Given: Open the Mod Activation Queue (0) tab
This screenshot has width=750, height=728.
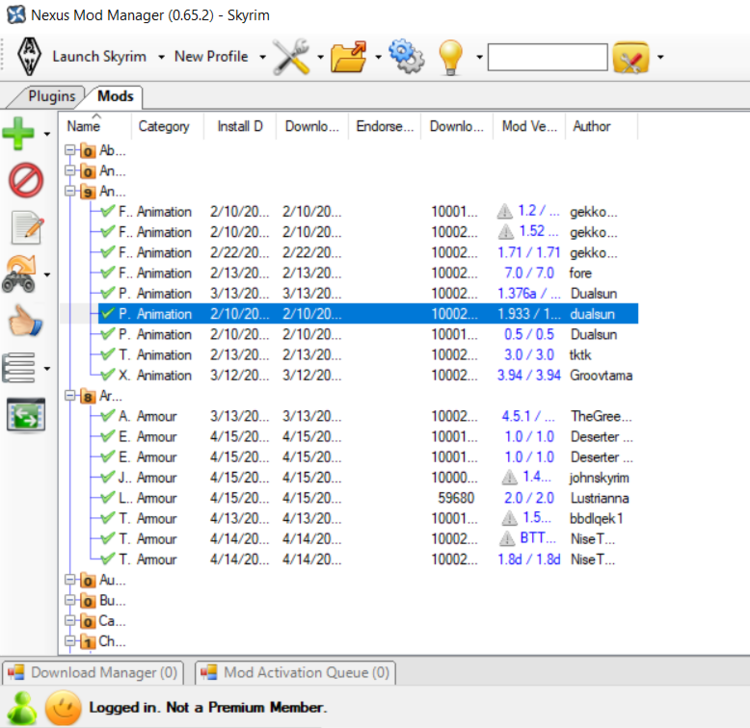Looking at the screenshot, I should click(x=296, y=673).
